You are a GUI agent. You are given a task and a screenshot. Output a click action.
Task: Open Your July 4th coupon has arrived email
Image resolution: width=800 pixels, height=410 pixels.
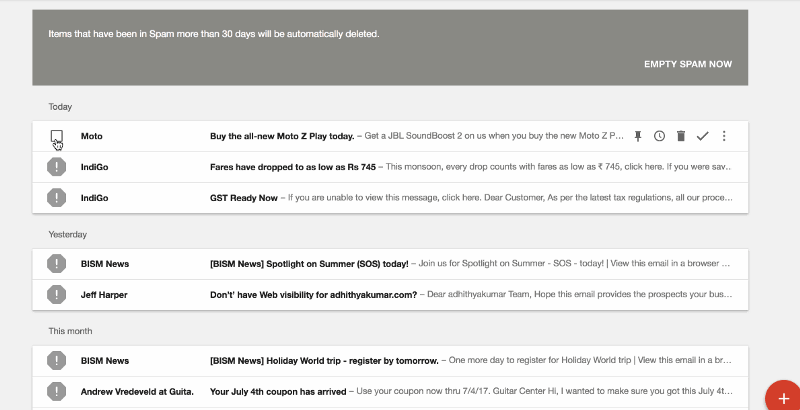390,392
